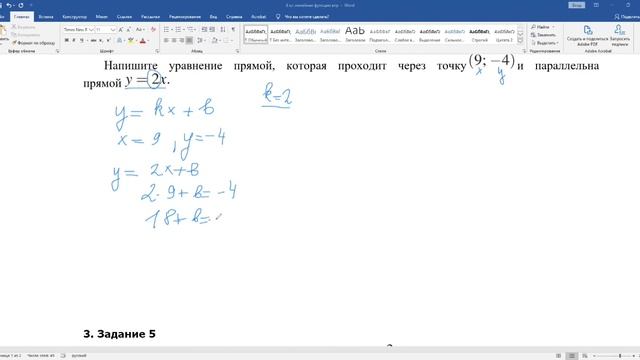The image size is (640, 360).
Task: Click Request Signatures button
Action: [620, 36]
